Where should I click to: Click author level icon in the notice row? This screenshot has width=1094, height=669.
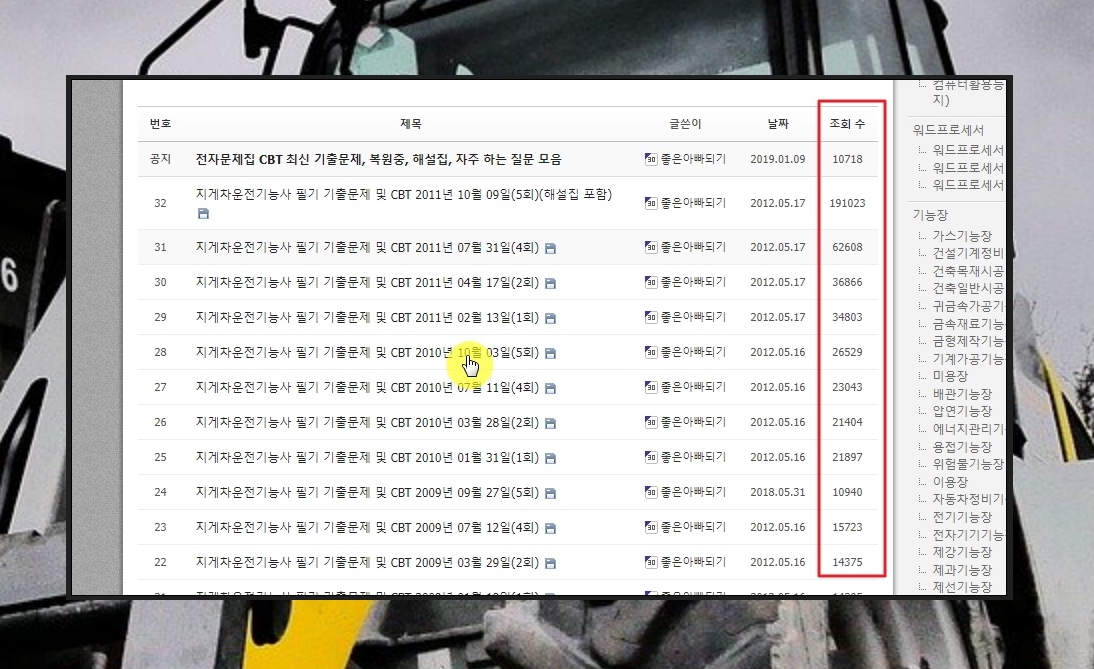point(651,159)
